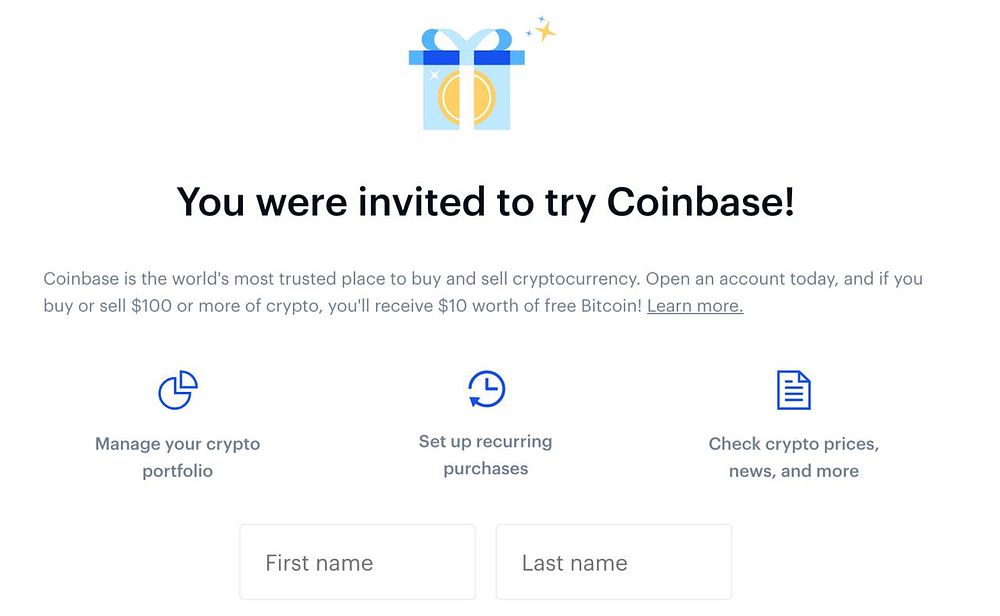This screenshot has height=616, width=1000.
Task: Open the Learn more link
Action: click(x=695, y=306)
